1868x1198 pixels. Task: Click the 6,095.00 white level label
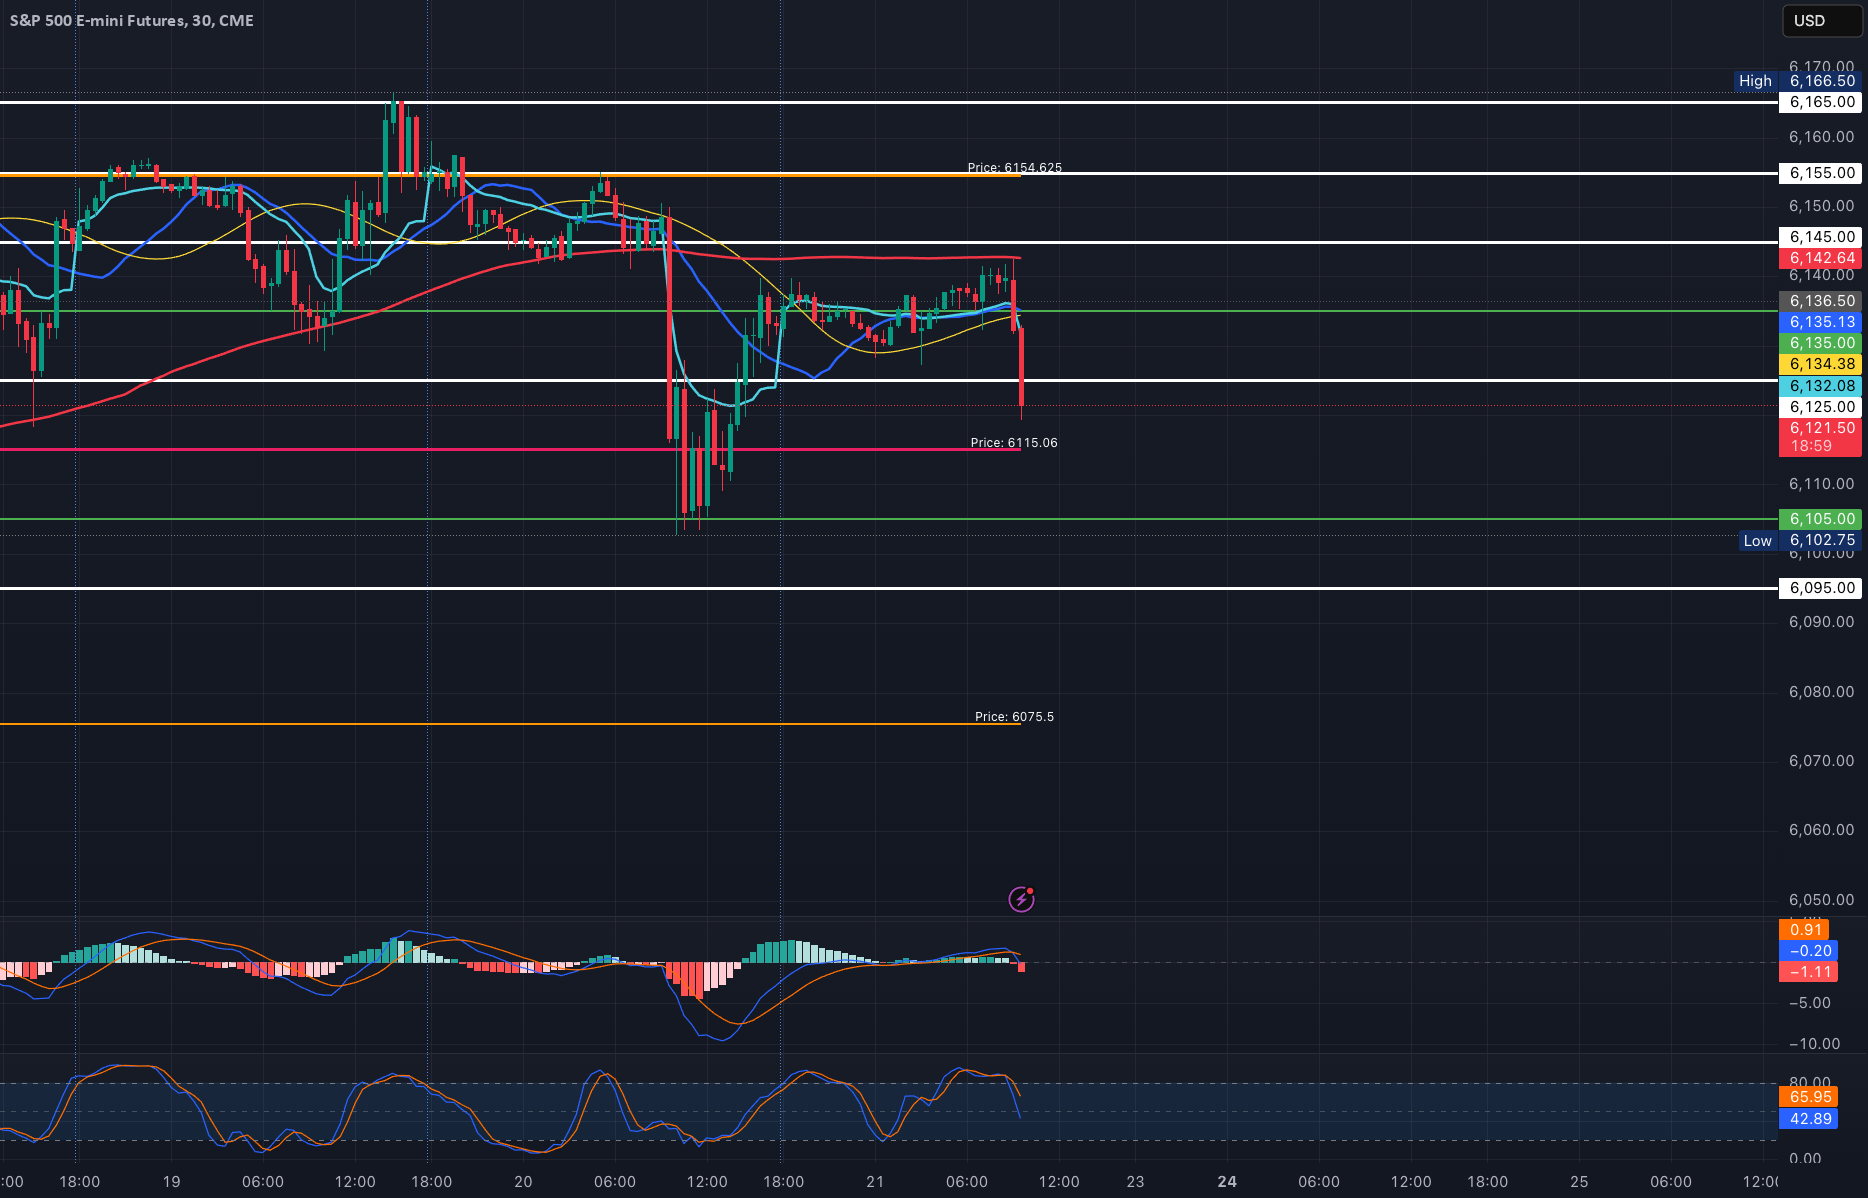[1822, 588]
